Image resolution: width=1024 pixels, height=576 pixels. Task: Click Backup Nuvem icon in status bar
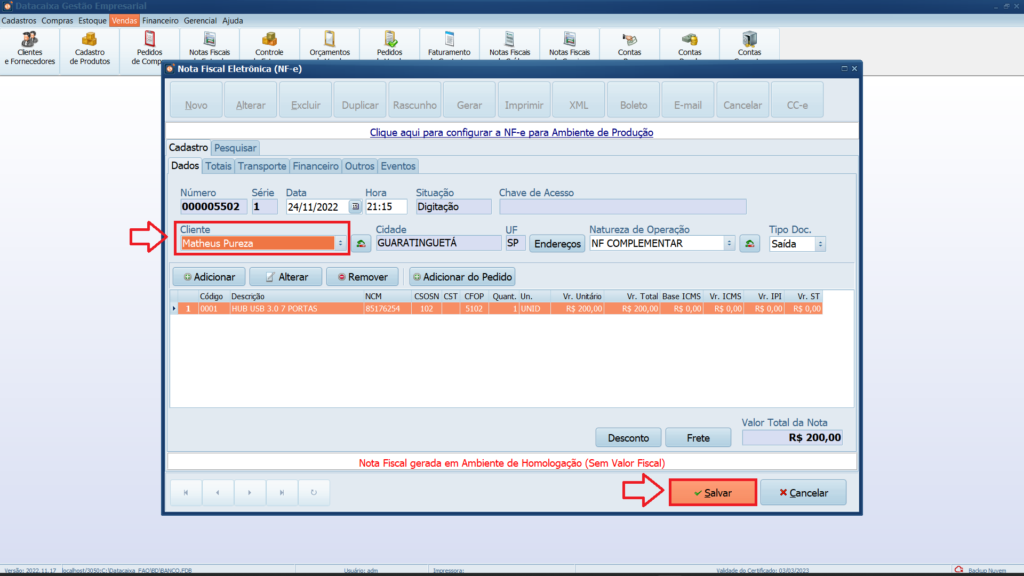point(959,570)
